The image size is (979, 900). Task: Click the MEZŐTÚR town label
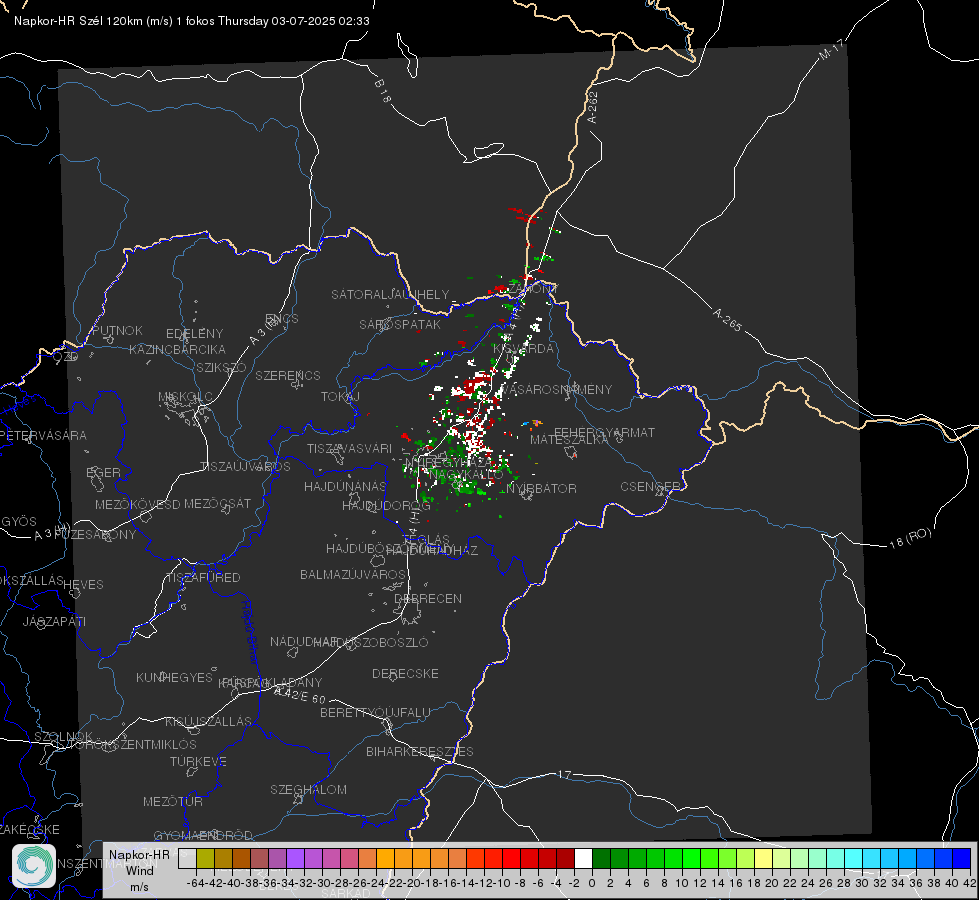tap(173, 801)
